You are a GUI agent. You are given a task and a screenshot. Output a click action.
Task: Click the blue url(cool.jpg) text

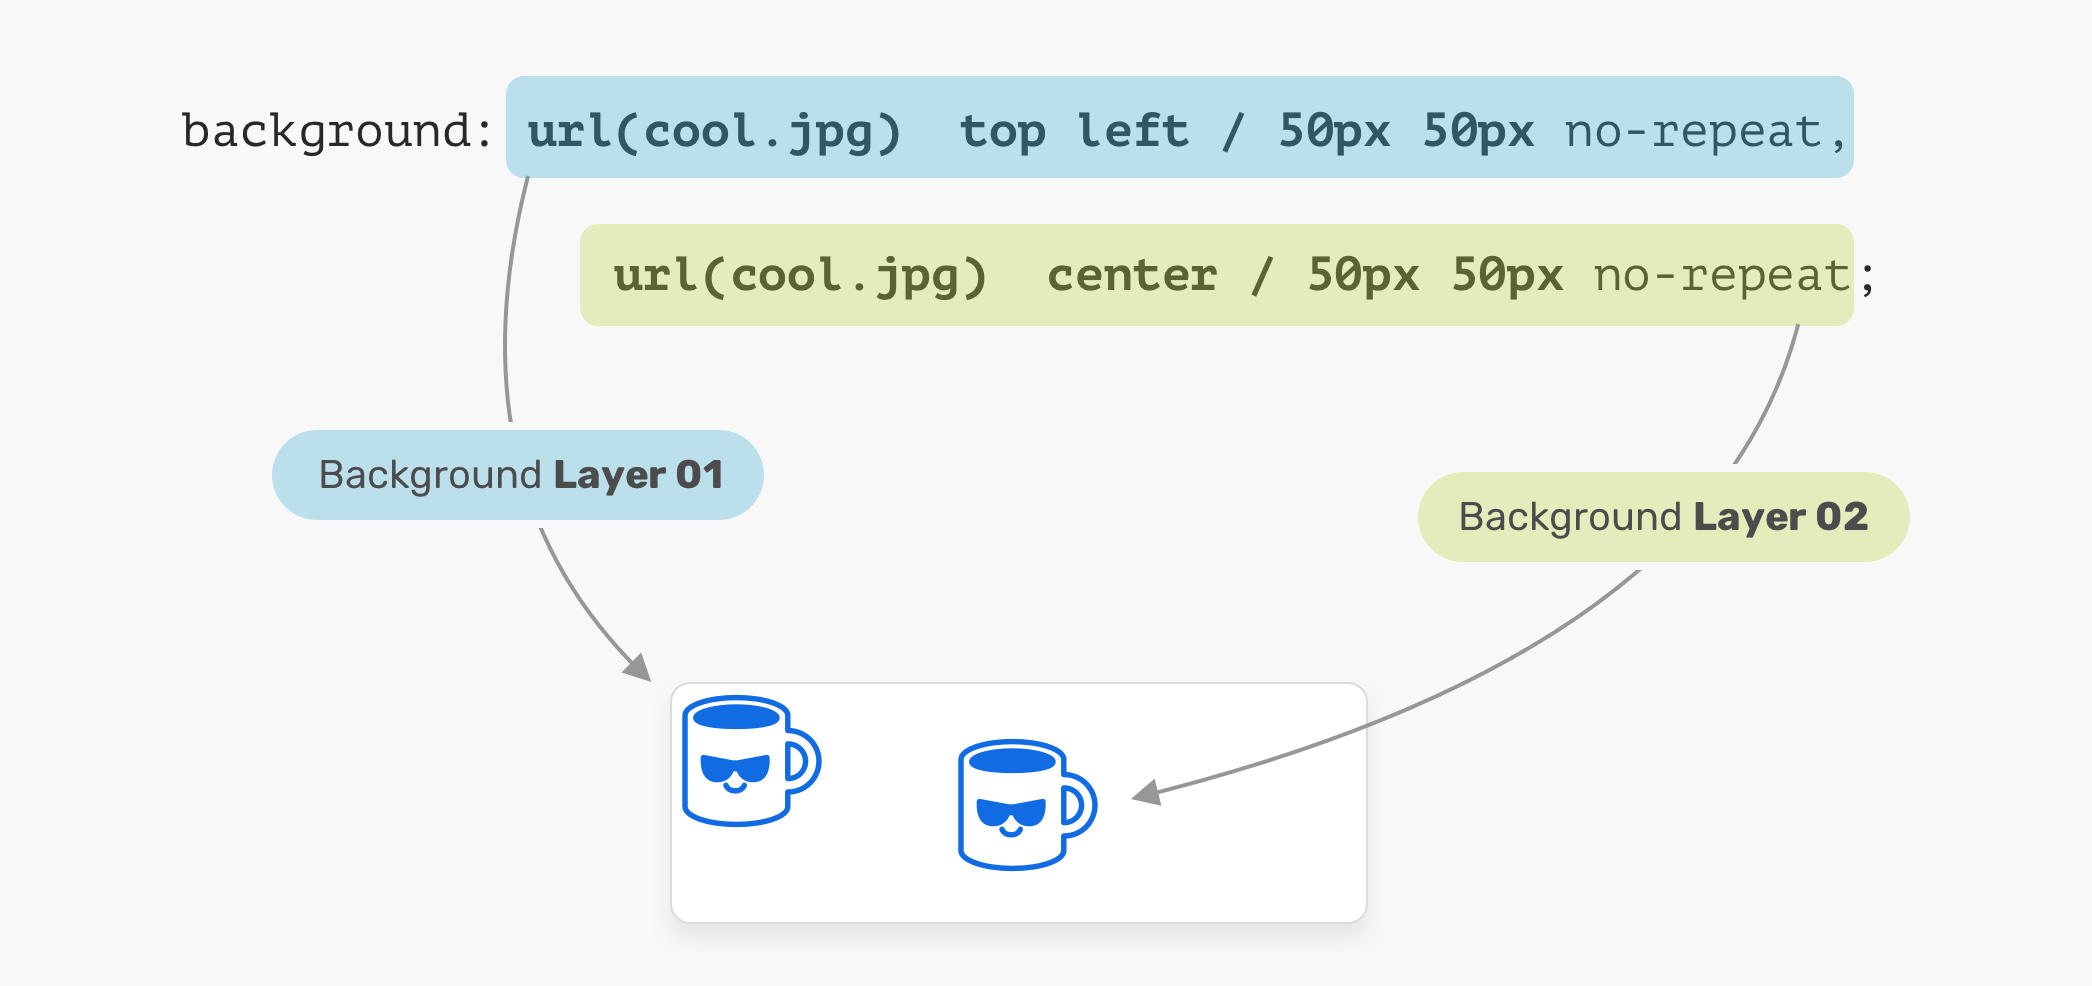714,132
